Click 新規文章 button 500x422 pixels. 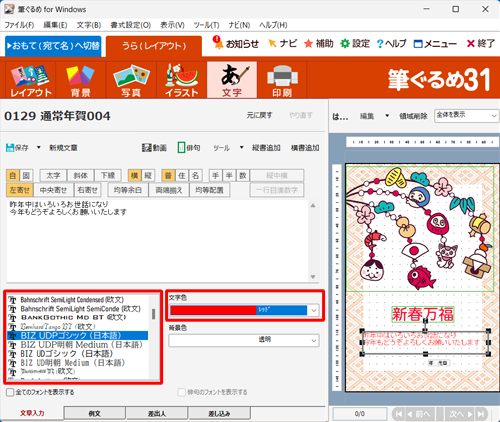pos(63,148)
